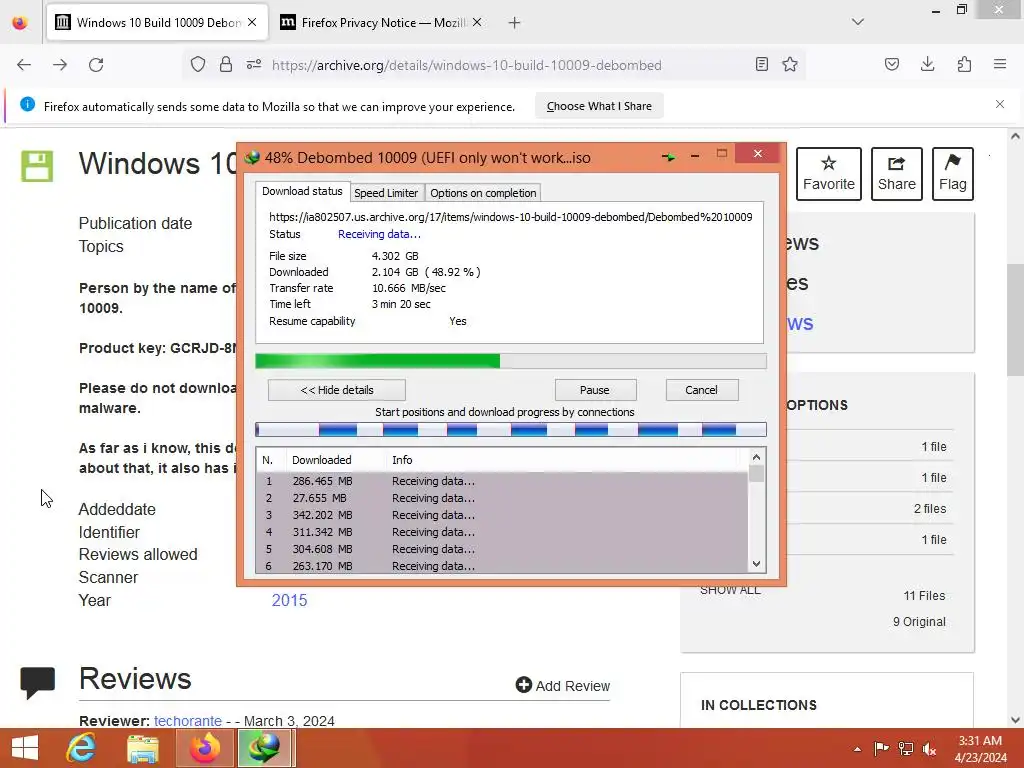
Task: Toggle reader view icon
Action: 761,64
